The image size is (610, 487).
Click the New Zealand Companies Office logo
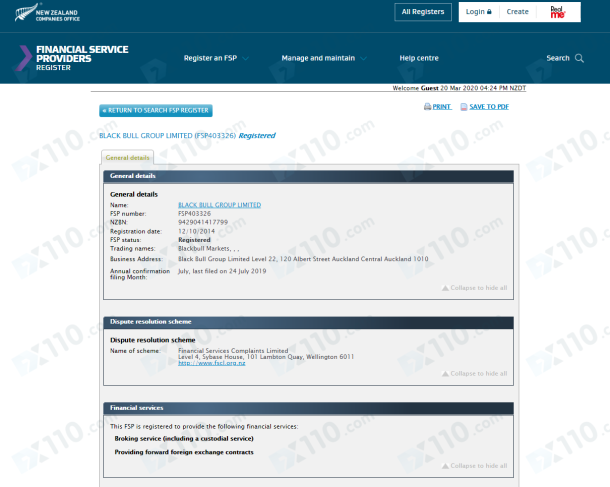point(47,12)
